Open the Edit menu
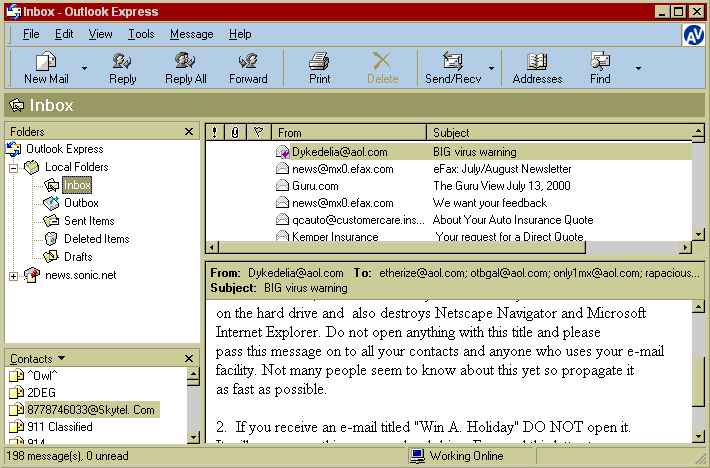Screen dimensions: 710x468 tap(64, 34)
